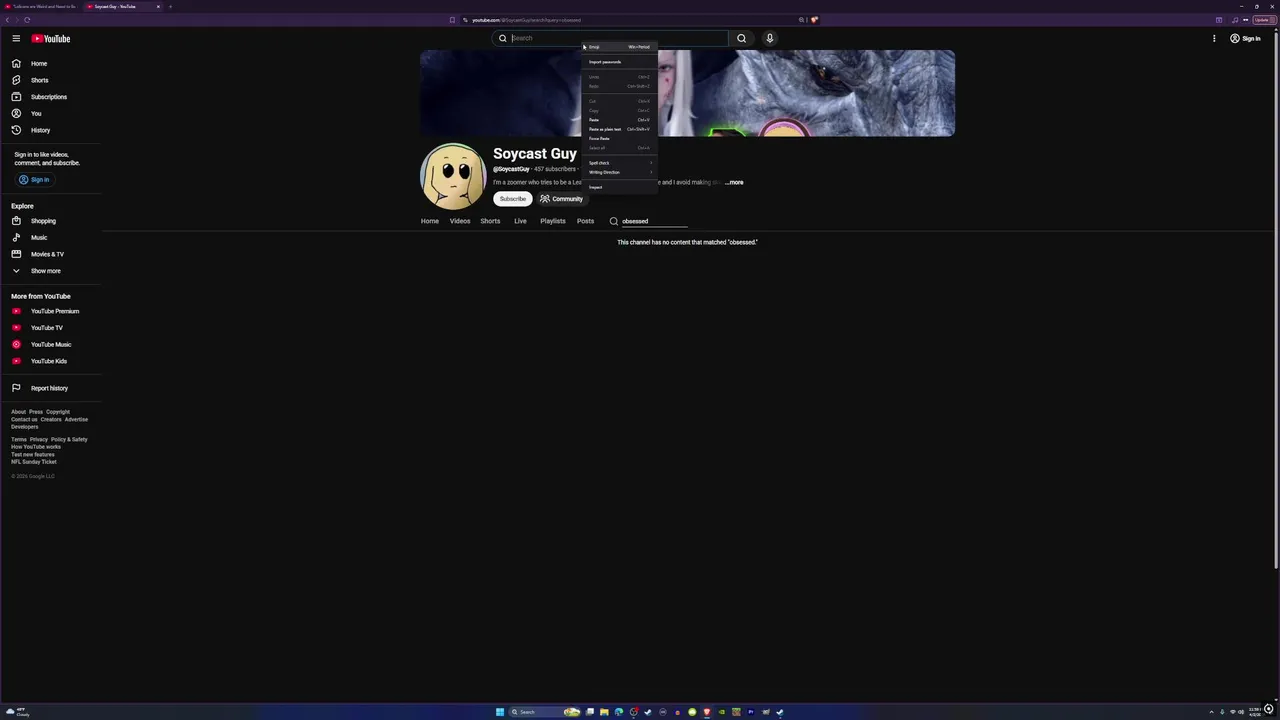Screen dimensions: 1280x720
Task: Select Paste in the context menu
Action: pyautogui.click(x=619, y=120)
